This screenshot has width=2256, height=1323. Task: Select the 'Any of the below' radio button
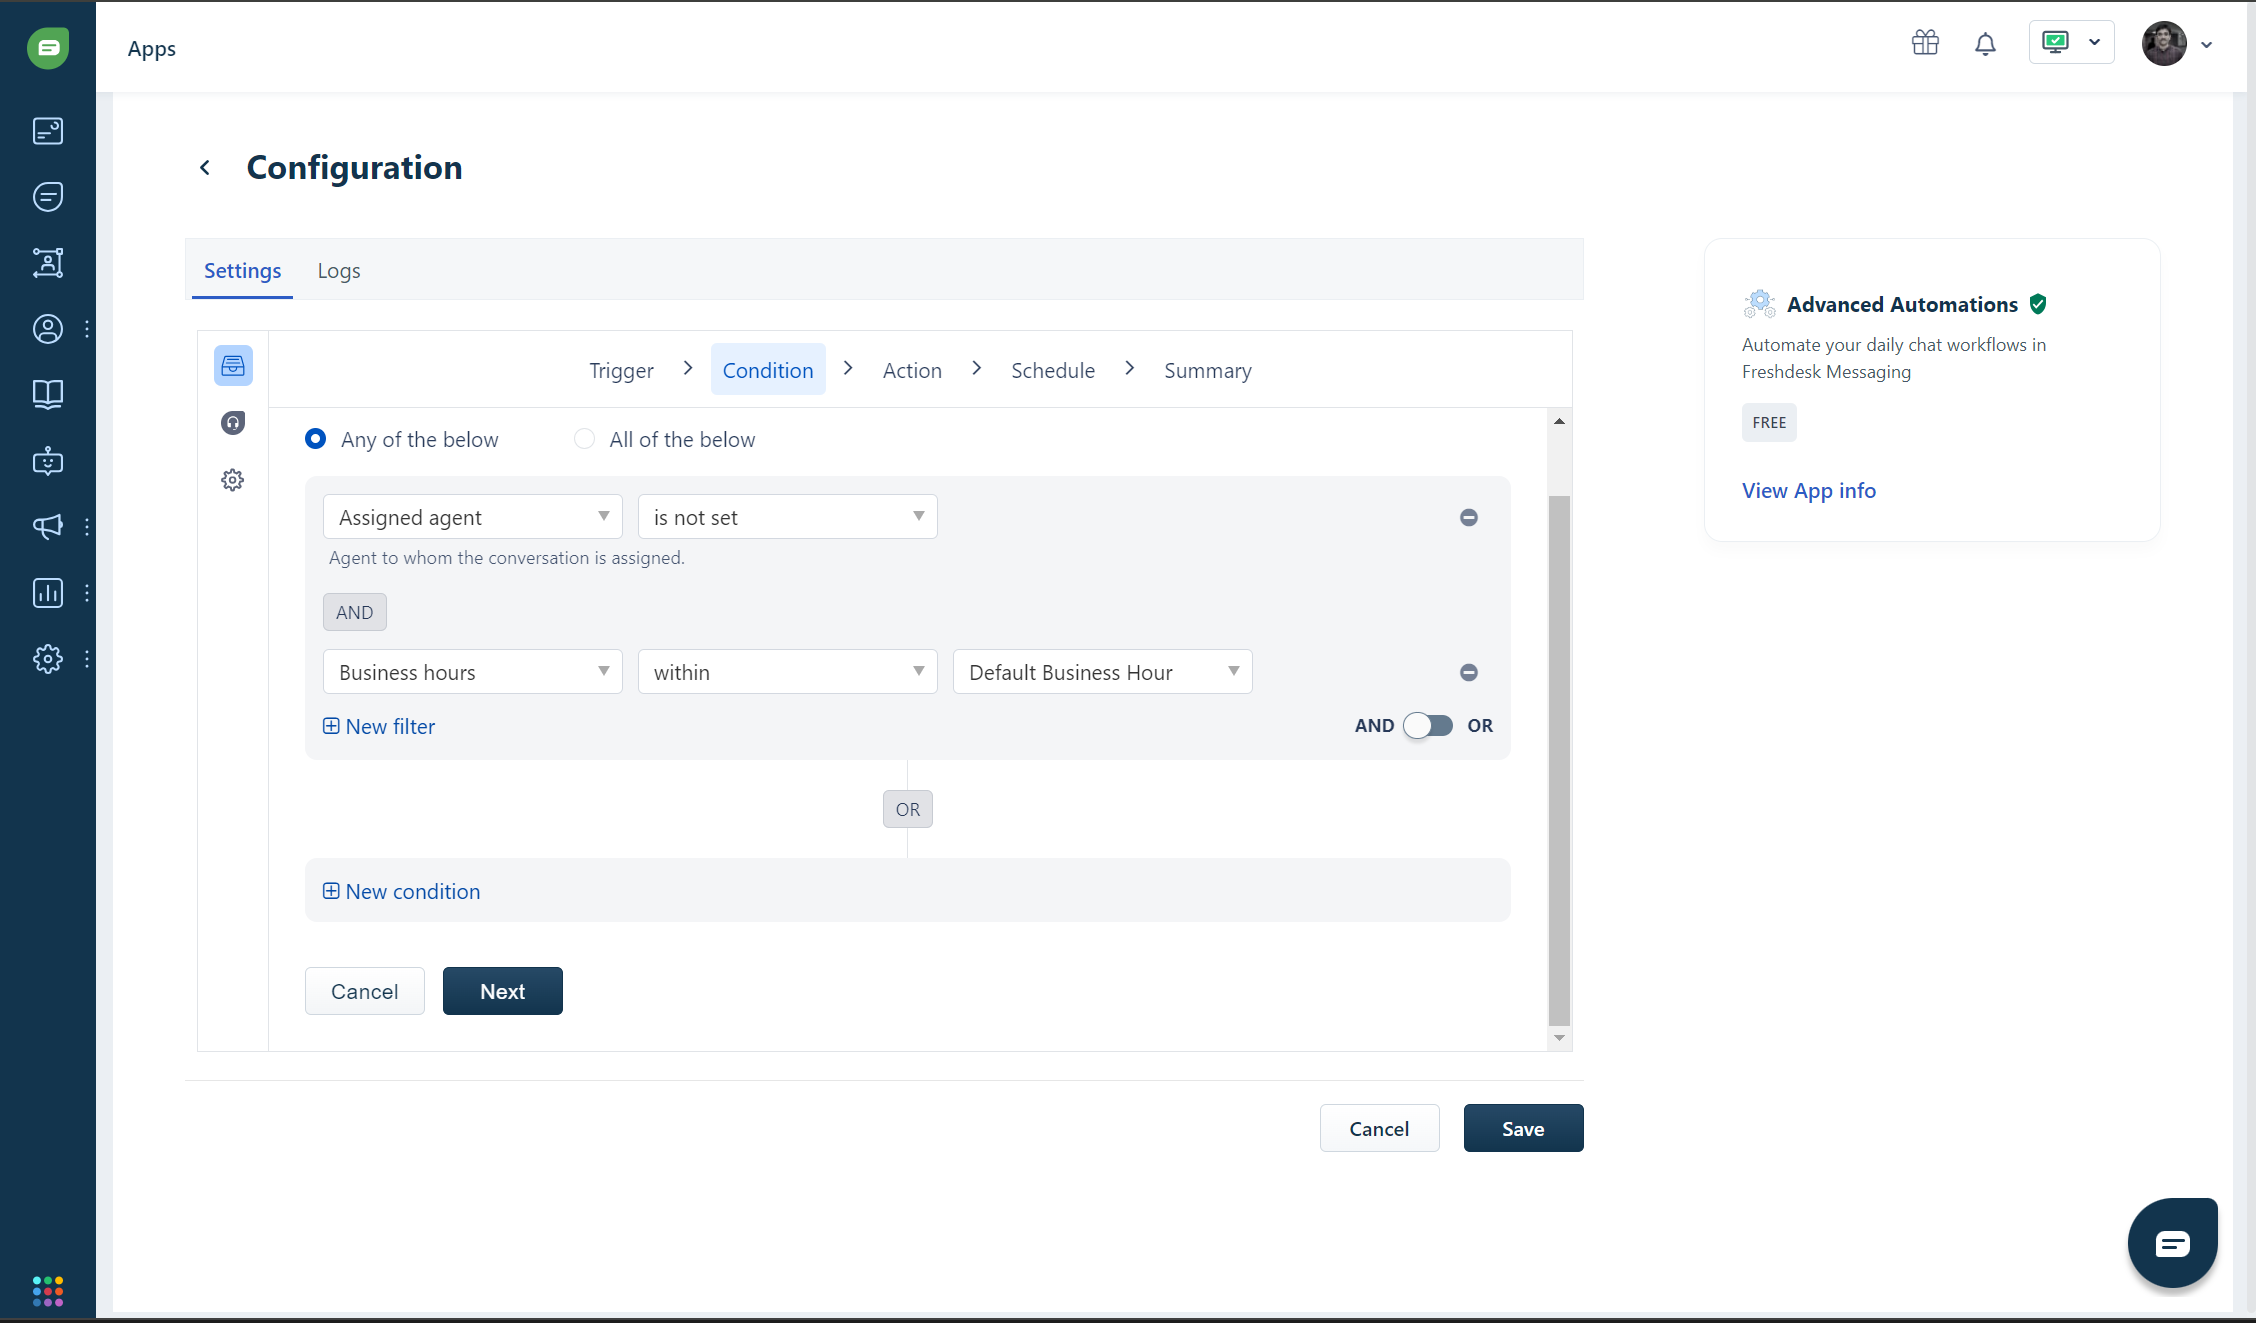[x=315, y=439]
